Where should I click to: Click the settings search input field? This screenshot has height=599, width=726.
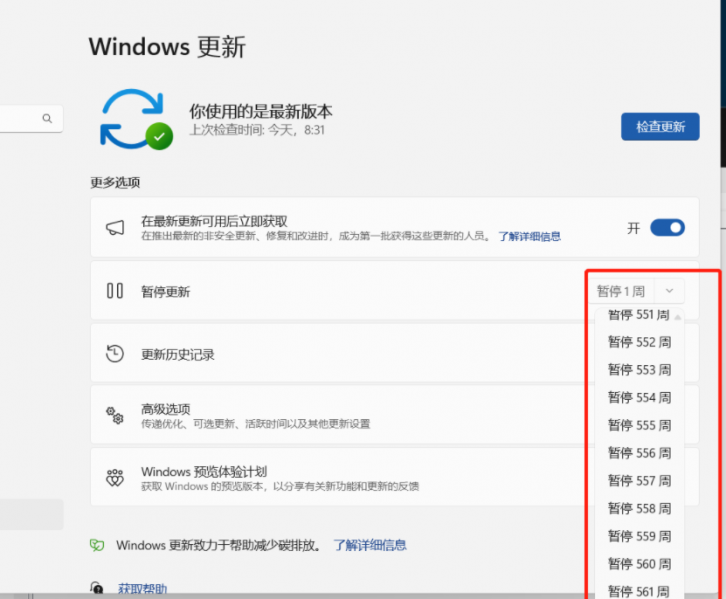coord(29,119)
